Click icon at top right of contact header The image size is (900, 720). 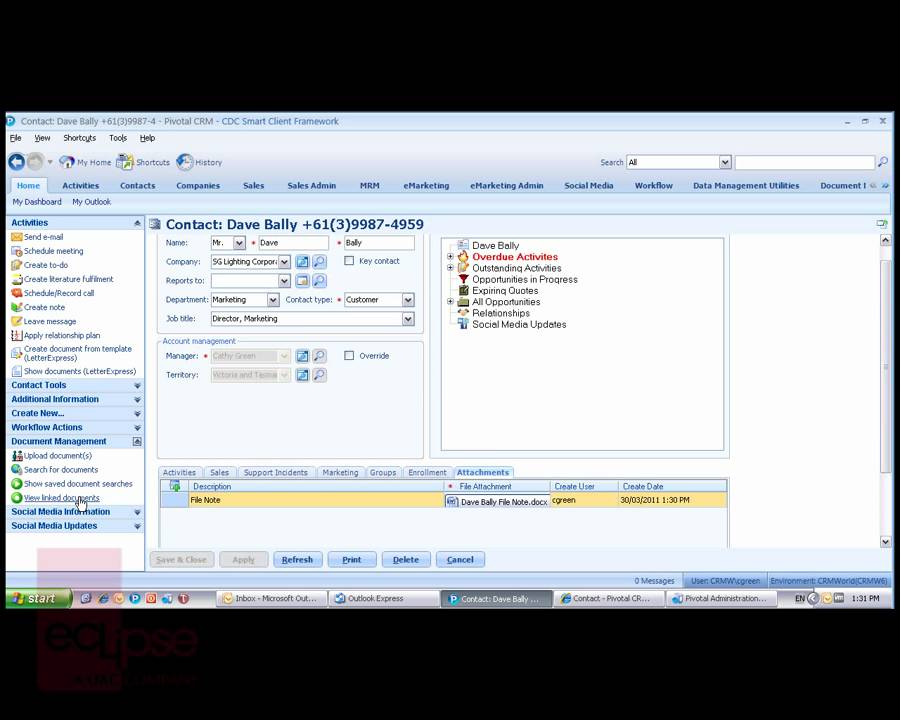tap(882, 223)
